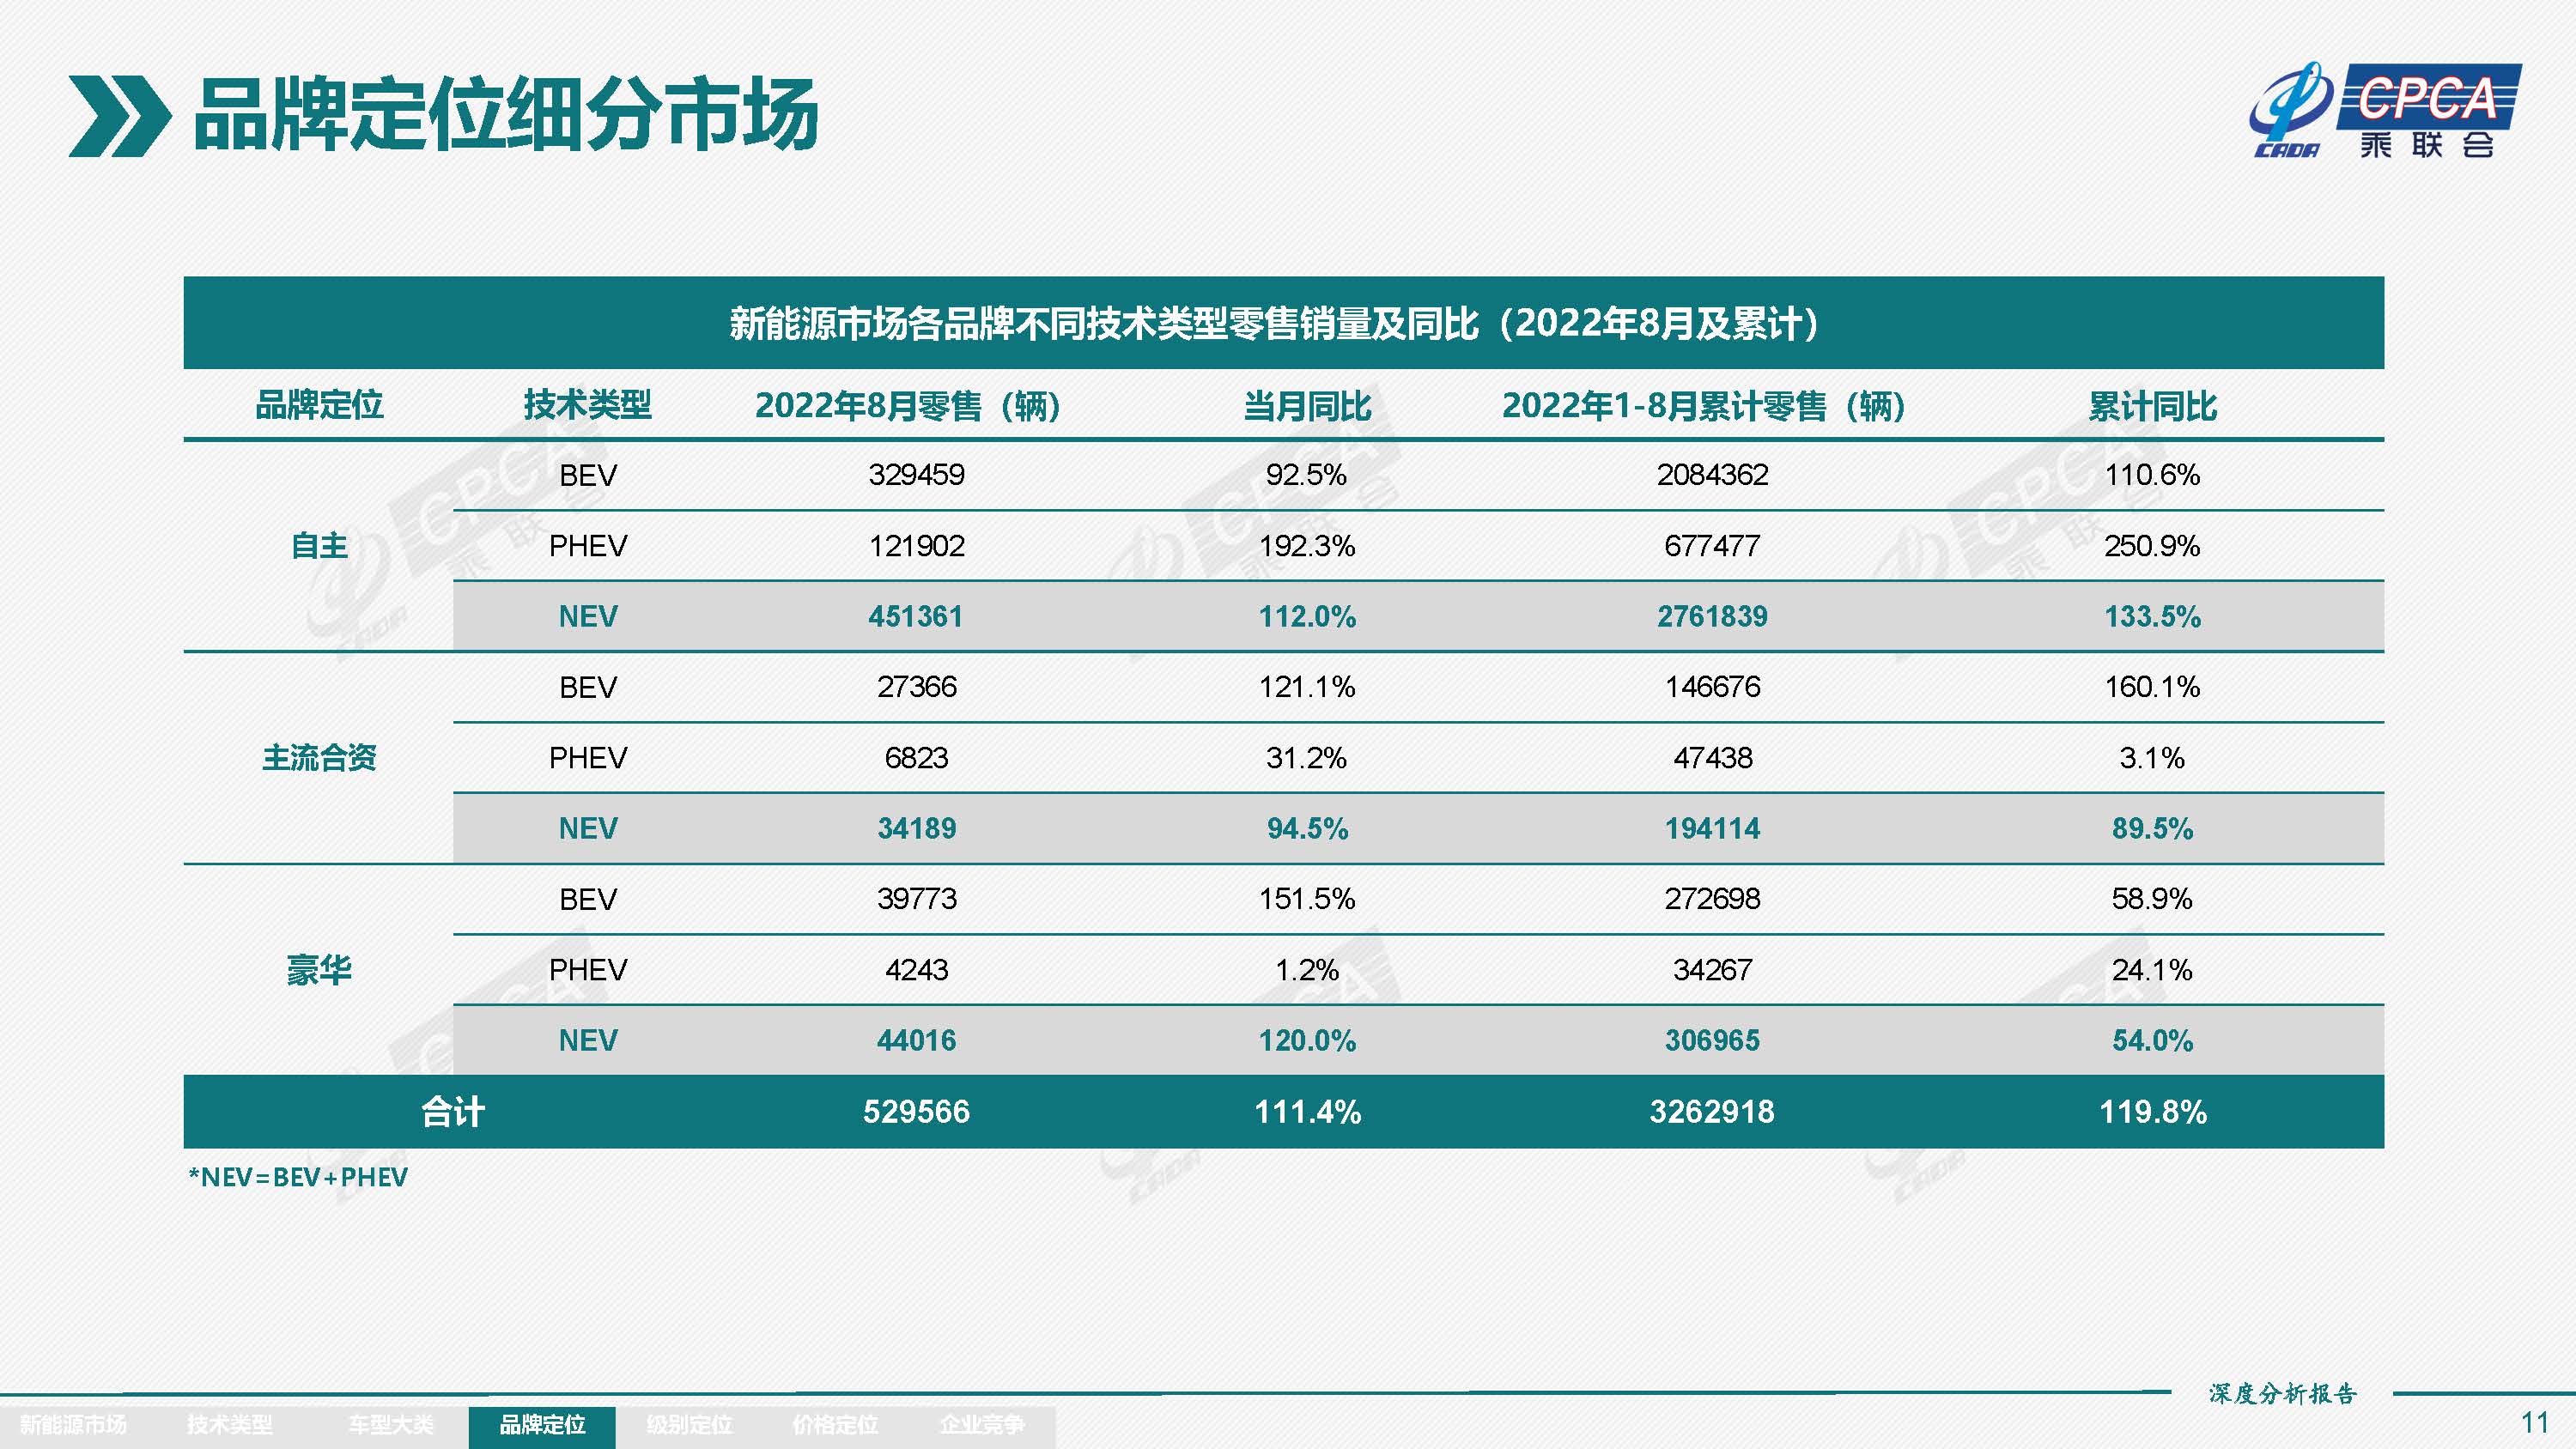Select cell value 2761839
The width and height of the screenshot is (2576, 1449).
1712,616
